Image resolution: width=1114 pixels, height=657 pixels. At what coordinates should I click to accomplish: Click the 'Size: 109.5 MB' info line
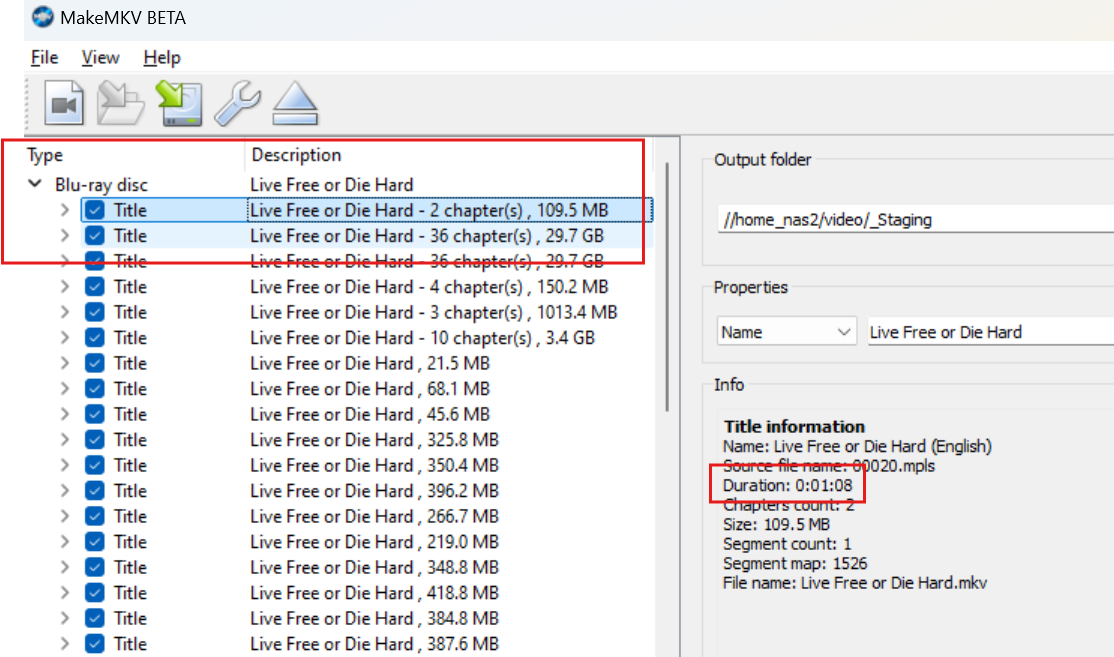click(x=777, y=524)
